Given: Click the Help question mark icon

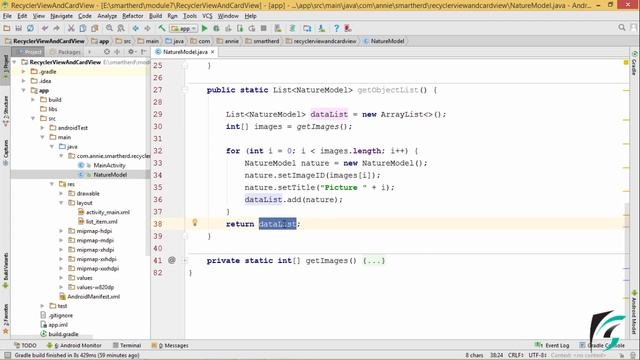Looking at the screenshot, I should click(336, 28).
